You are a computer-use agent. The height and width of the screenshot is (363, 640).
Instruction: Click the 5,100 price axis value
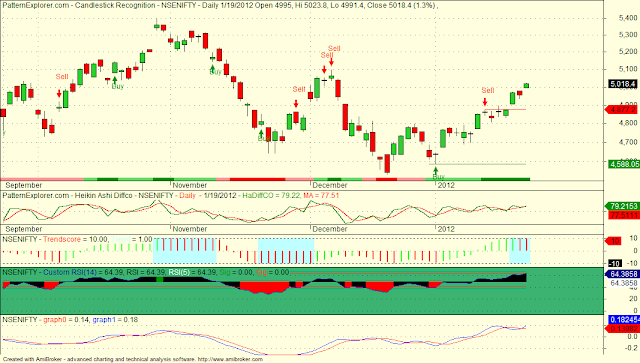point(628,69)
